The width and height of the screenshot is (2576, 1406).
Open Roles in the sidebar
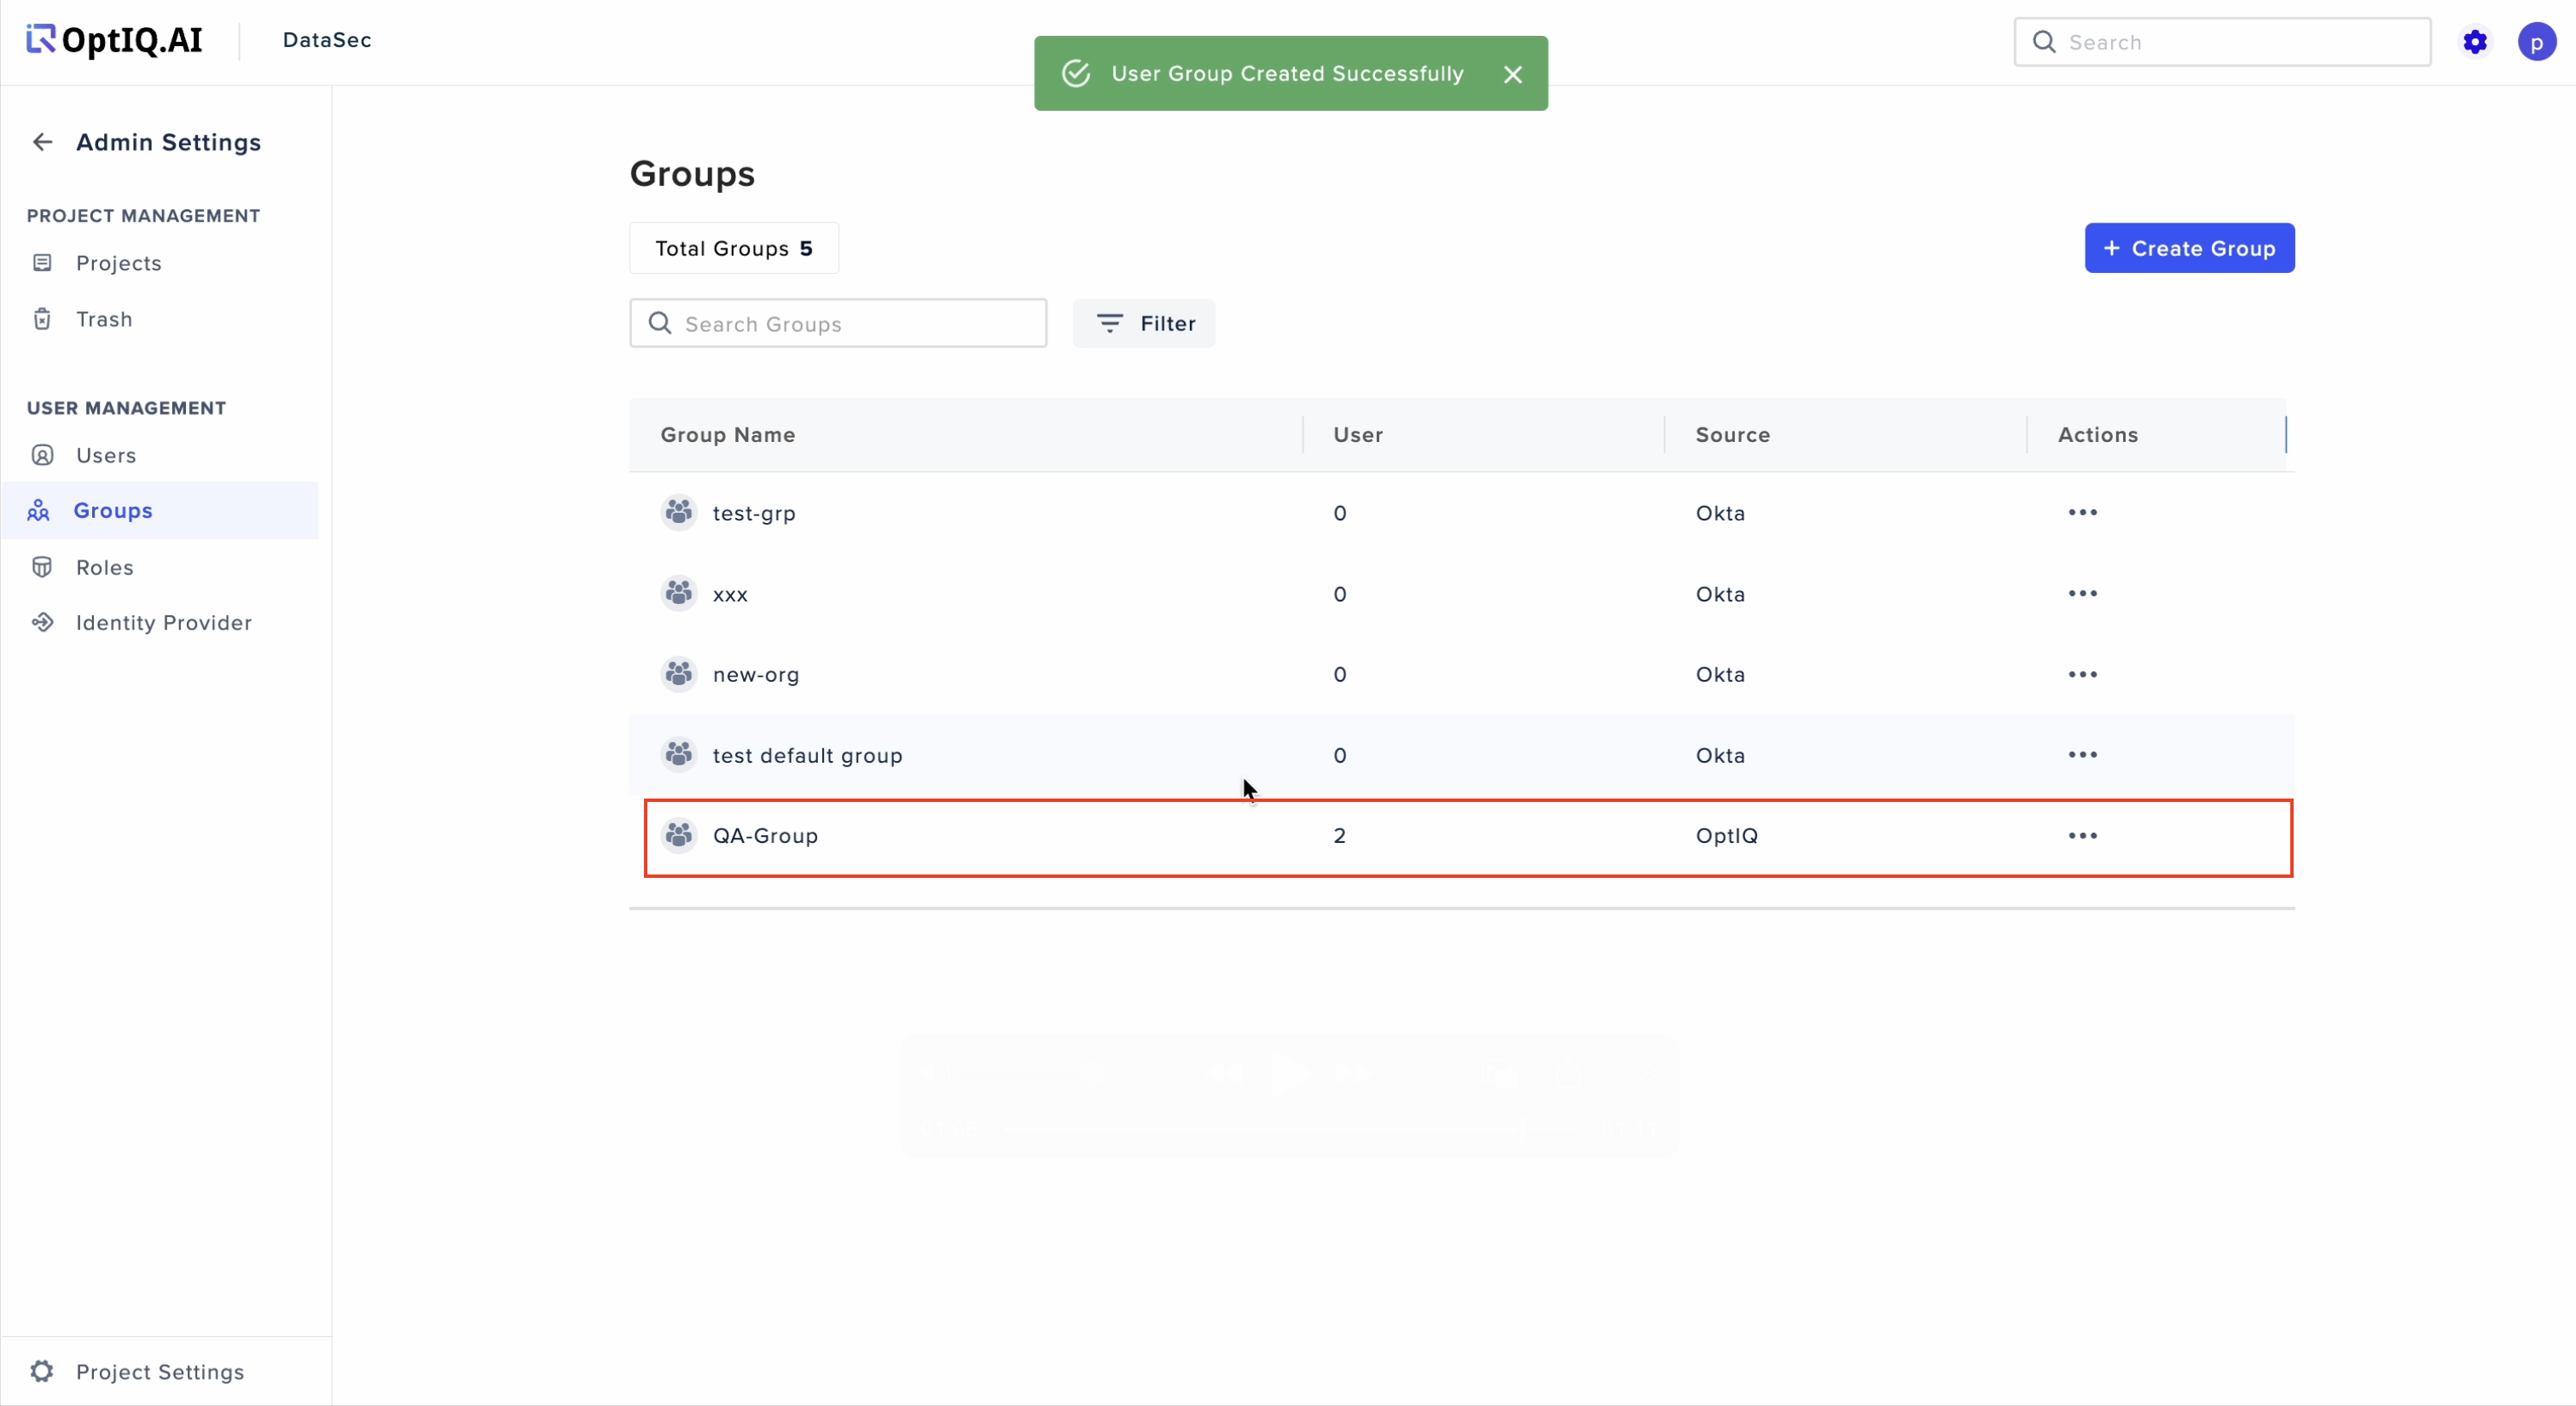(x=104, y=567)
